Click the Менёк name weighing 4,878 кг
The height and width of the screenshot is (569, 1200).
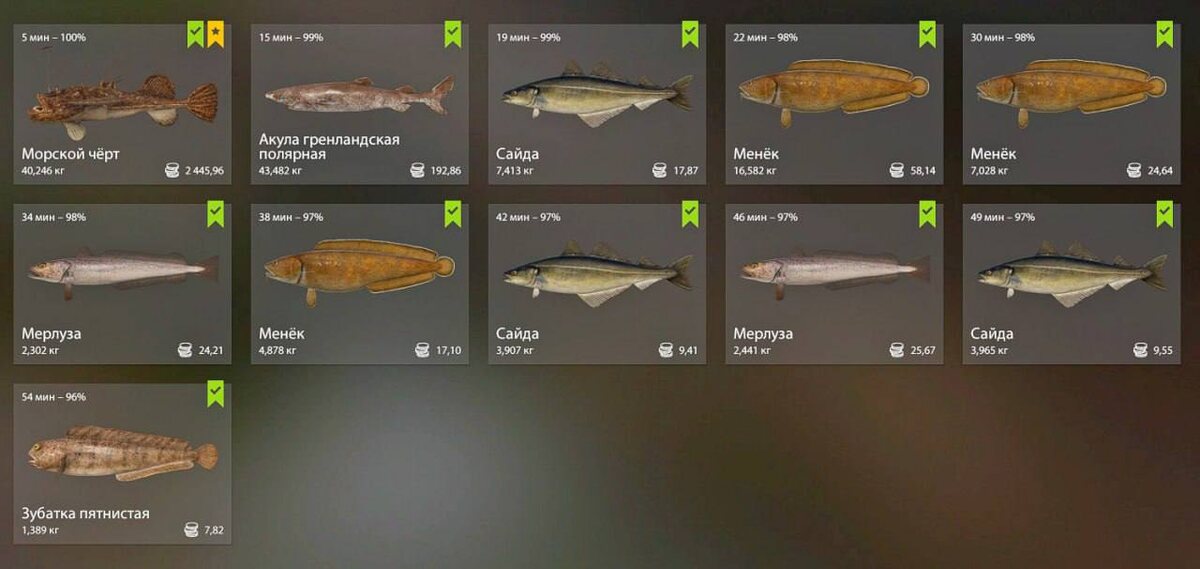pyautogui.click(x=282, y=333)
